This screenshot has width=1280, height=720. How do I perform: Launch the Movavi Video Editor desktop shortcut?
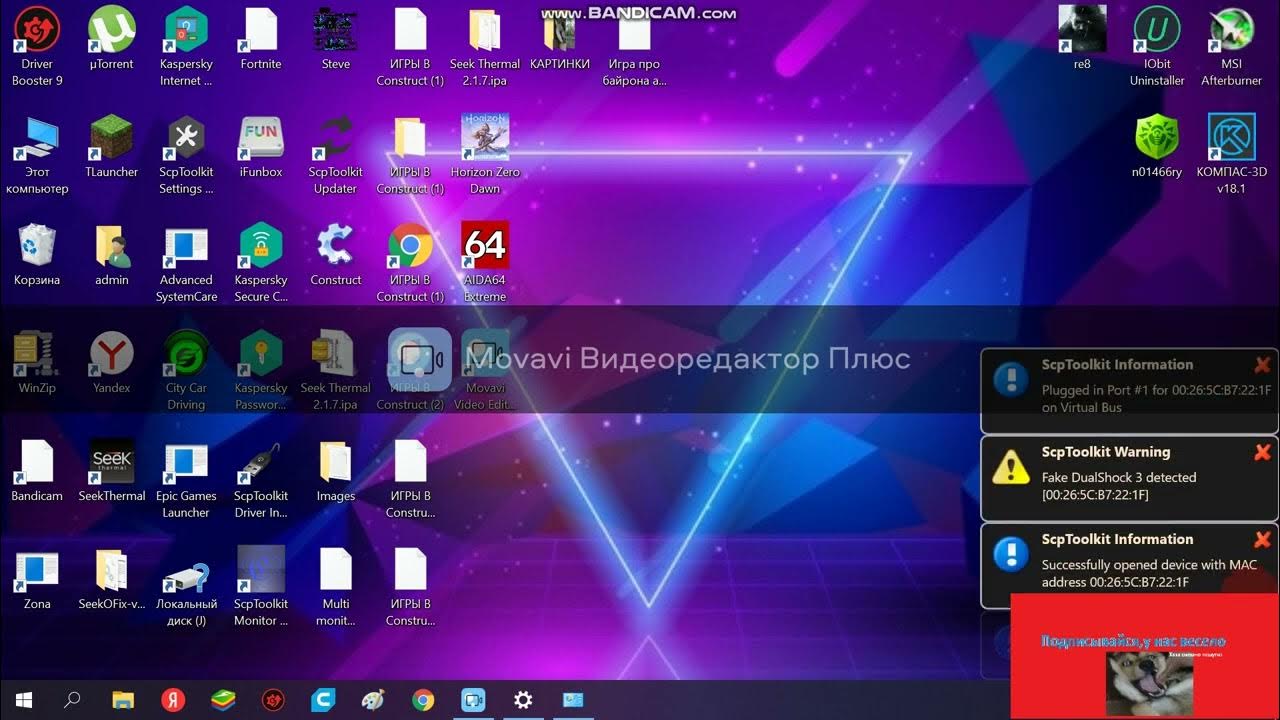pos(485,354)
